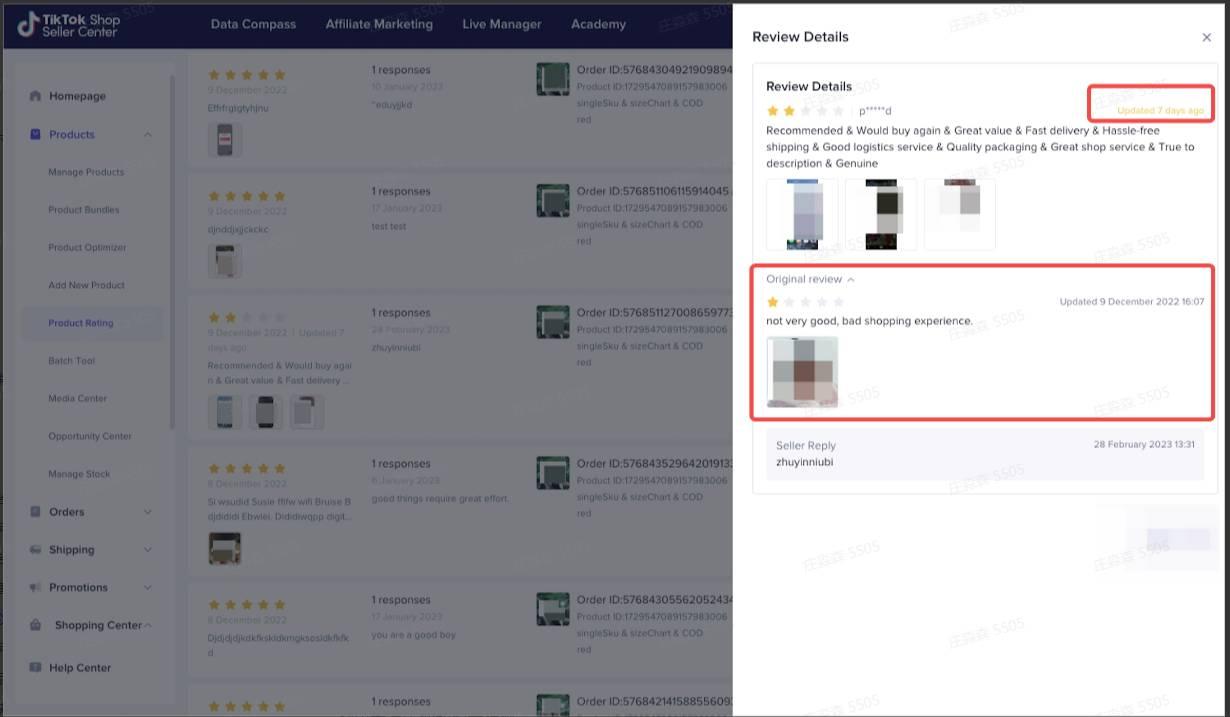Image resolution: width=1230 pixels, height=717 pixels.
Task: Click the 'Efhfrgigtyhjnu' review text
Action: (238, 108)
